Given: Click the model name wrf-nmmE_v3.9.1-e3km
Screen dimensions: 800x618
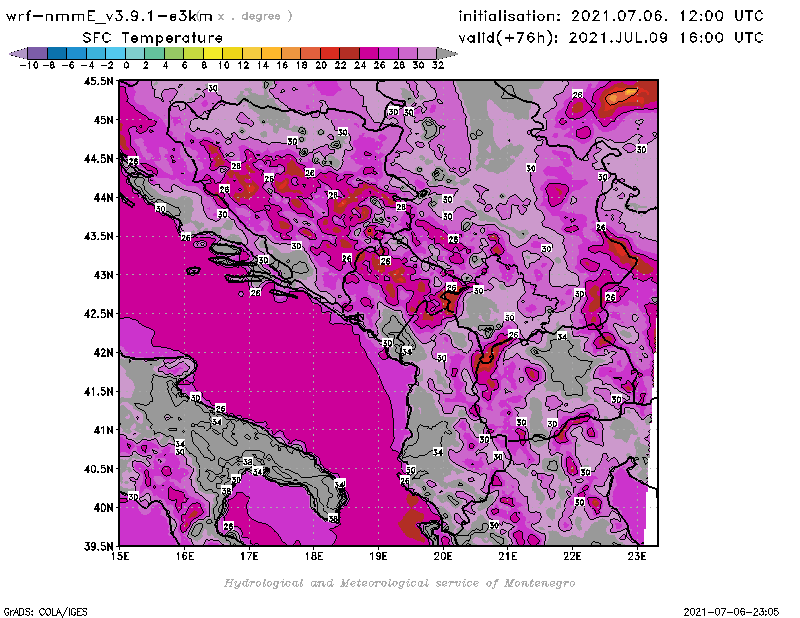Looking at the screenshot, I should 109,16.
